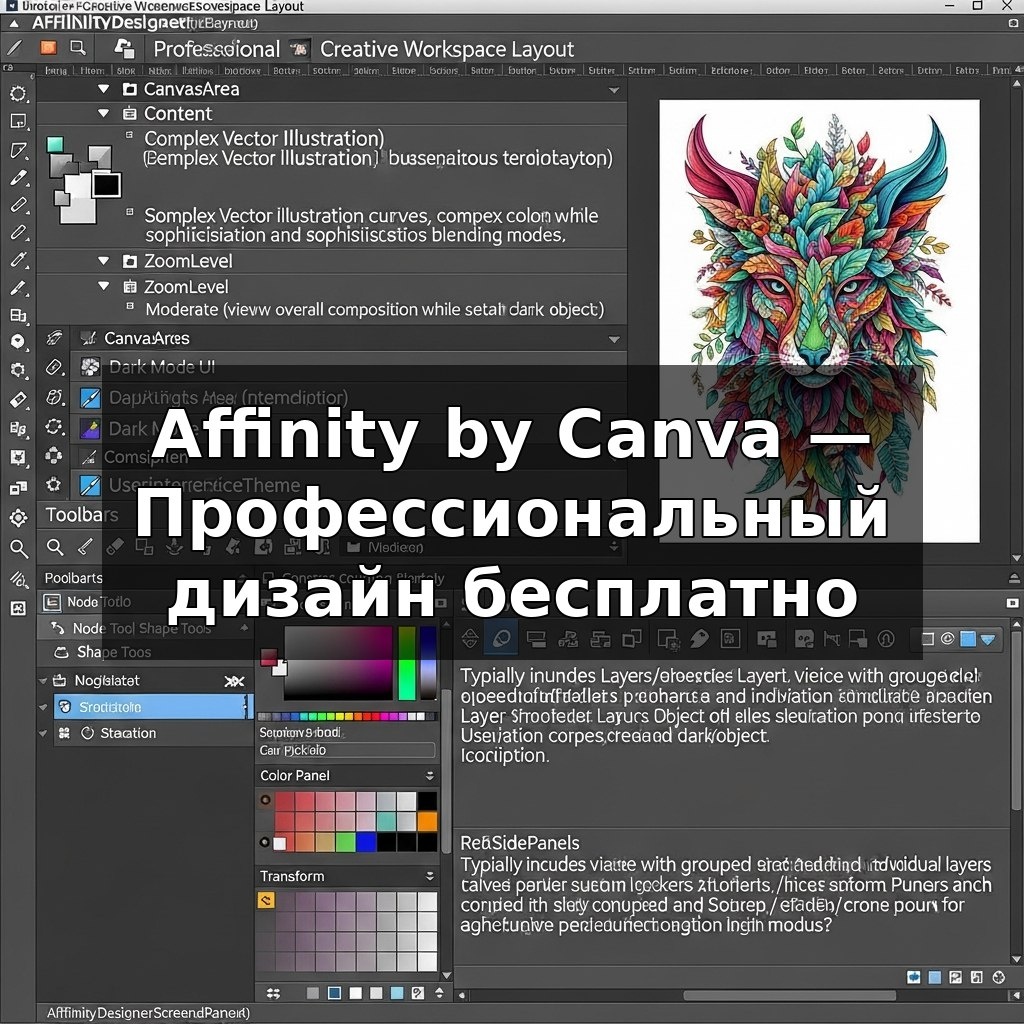Open the Creative Workspace Layout label

tap(447, 49)
